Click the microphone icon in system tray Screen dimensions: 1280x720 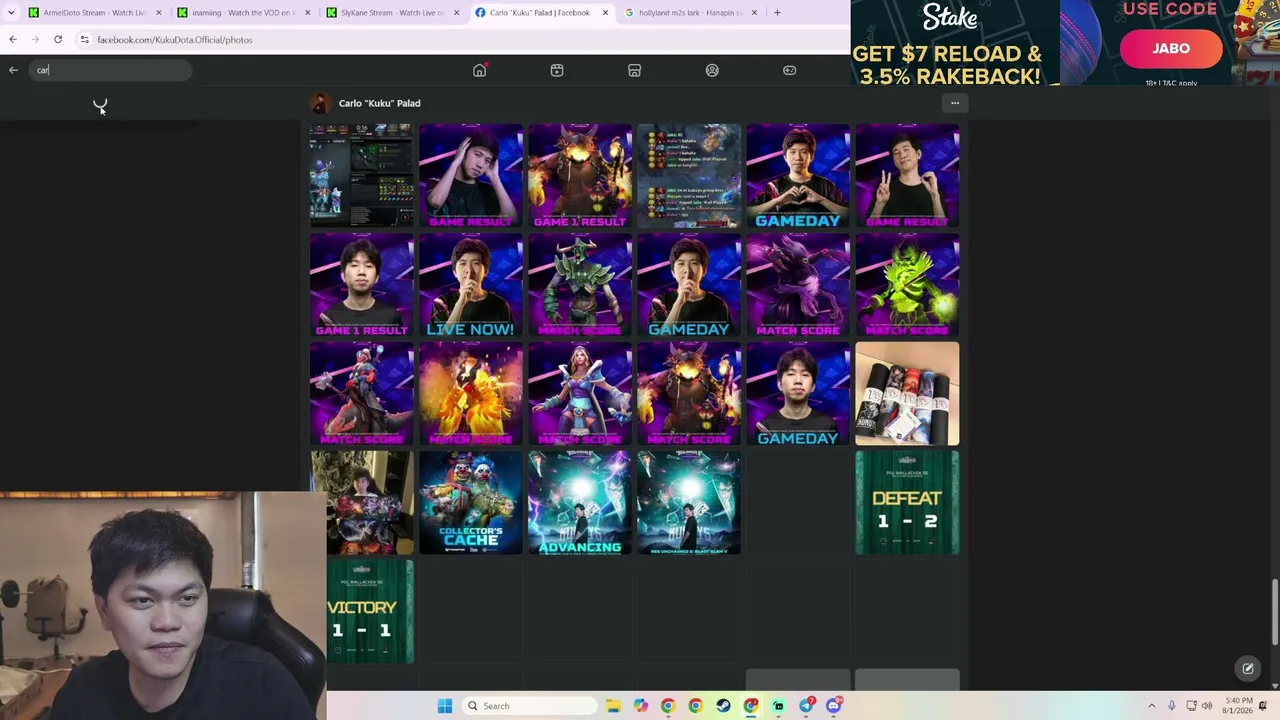pyautogui.click(x=1171, y=706)
